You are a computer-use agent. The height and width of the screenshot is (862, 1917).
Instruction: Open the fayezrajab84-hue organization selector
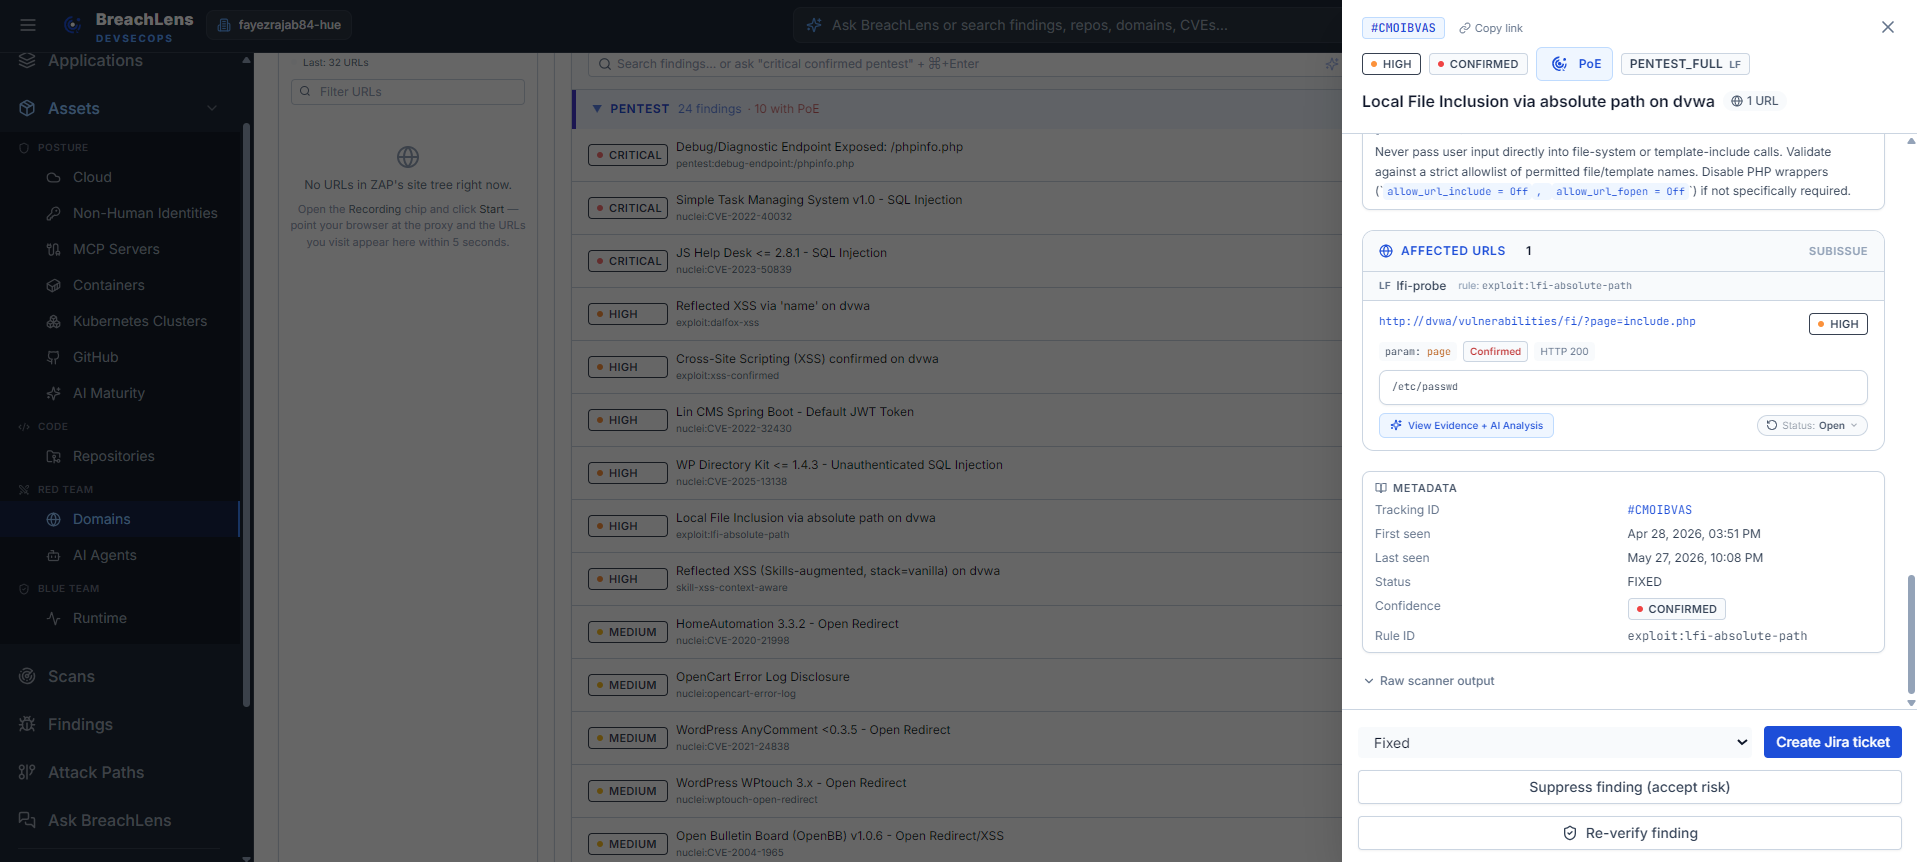pos(279,25)
